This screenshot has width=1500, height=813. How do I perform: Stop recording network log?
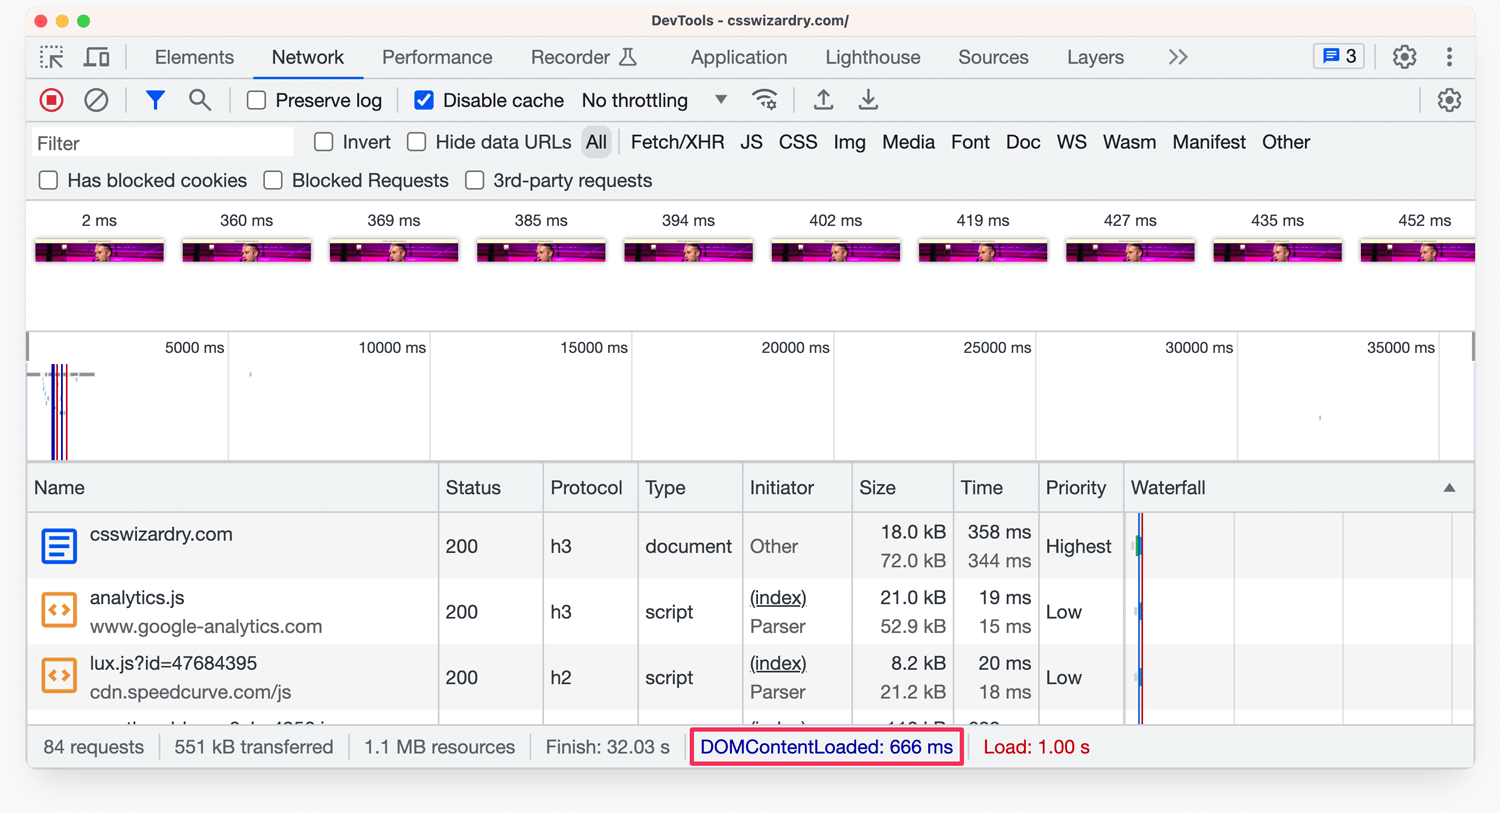[x=51, y=100]
